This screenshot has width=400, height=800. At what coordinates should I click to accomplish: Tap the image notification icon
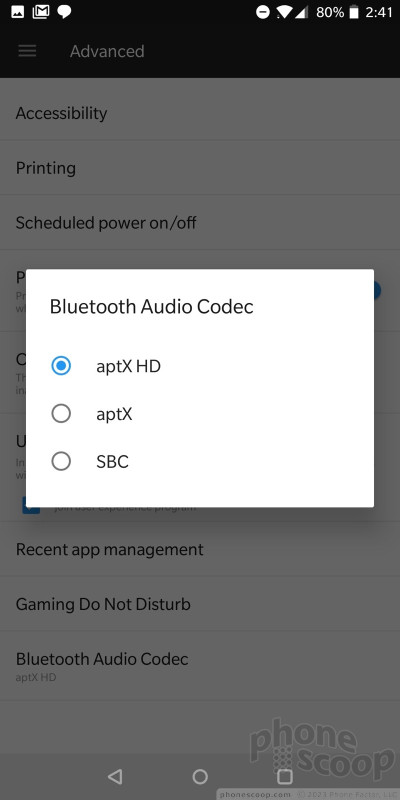pyautogui.click(x=17, y=12)
